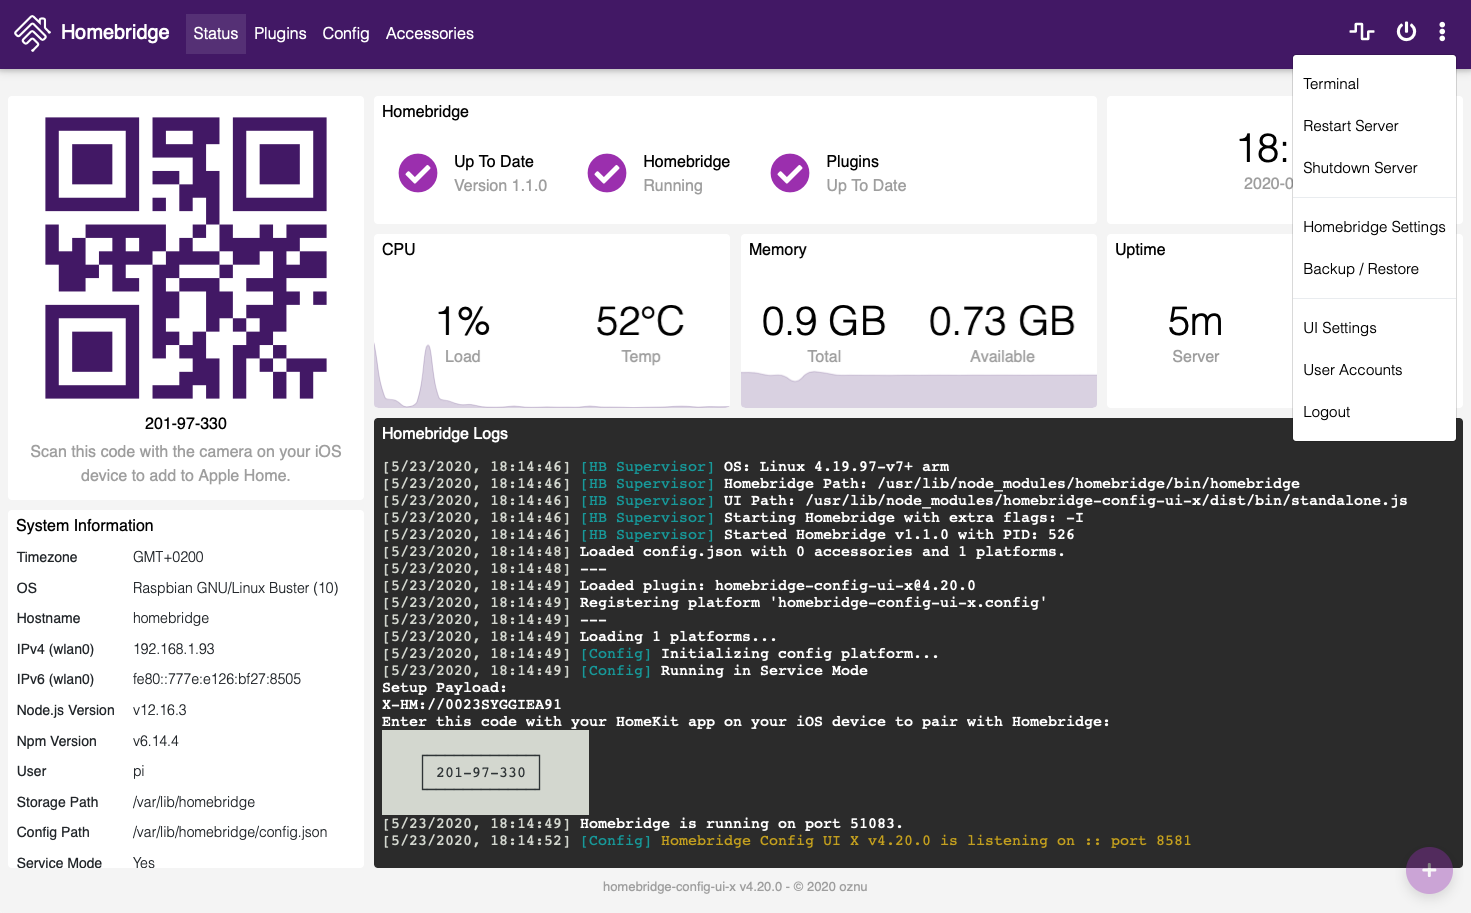
Task: Click the OS value Raspbian GNU/Linux Buster
Action: click(x=236, y=588)
